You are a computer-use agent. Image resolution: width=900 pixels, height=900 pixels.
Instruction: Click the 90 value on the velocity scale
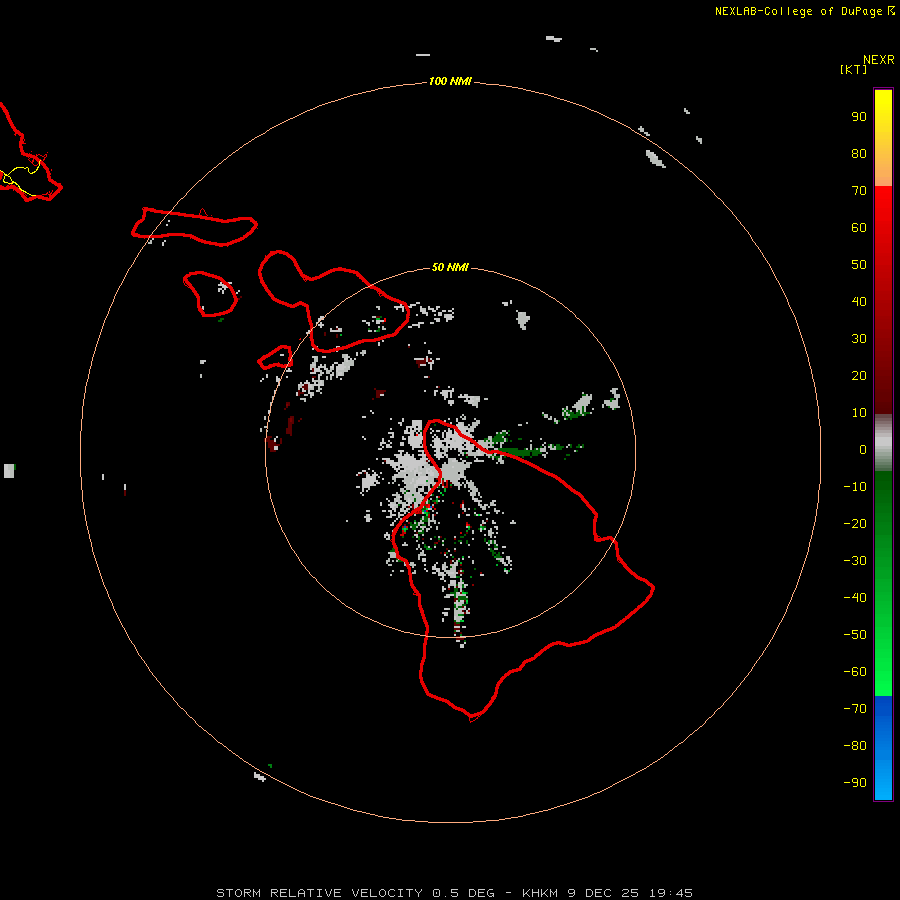pyautogui.click(x=859, y=117)
